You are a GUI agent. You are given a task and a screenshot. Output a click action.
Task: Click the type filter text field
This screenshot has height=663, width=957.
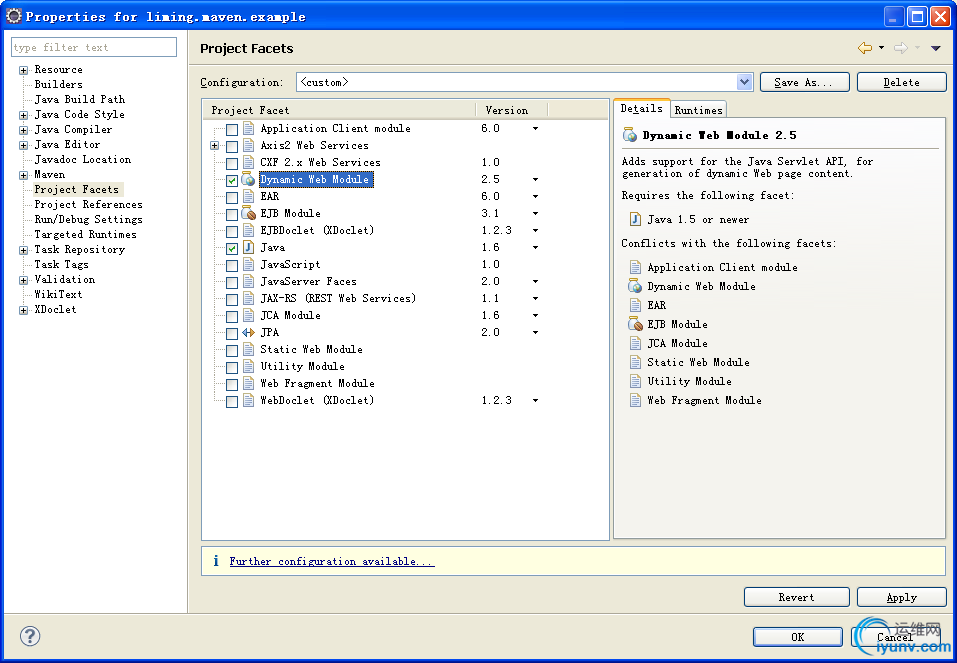[x=94, y=47]
